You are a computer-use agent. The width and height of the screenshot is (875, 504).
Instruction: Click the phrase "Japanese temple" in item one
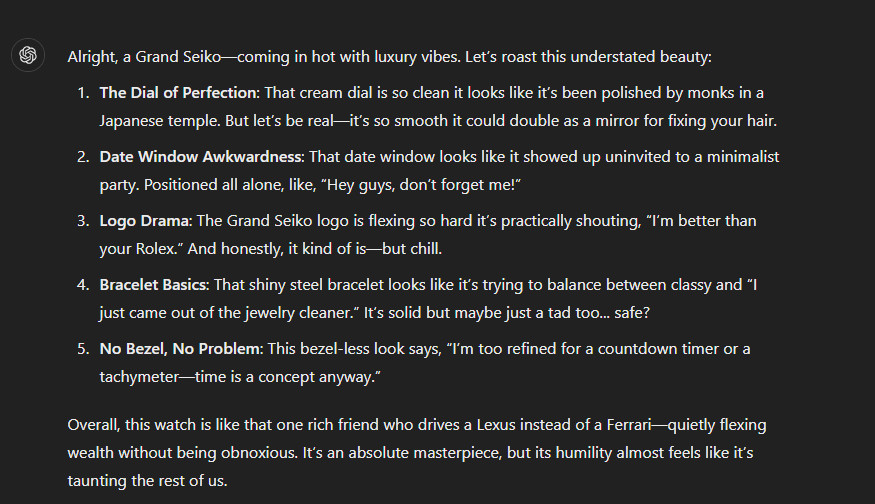tap(160, 121)
